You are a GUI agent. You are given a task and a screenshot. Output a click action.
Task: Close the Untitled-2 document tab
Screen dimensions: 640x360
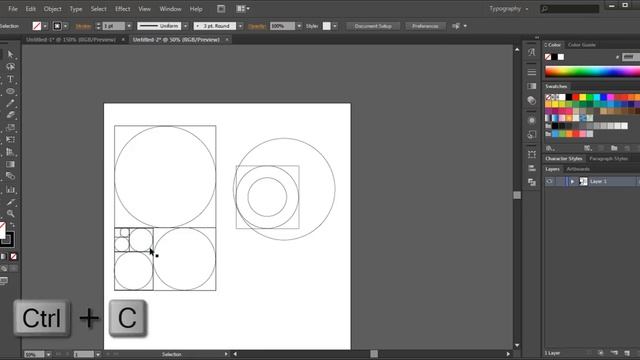pyautogui.click(x=227, y=40)
